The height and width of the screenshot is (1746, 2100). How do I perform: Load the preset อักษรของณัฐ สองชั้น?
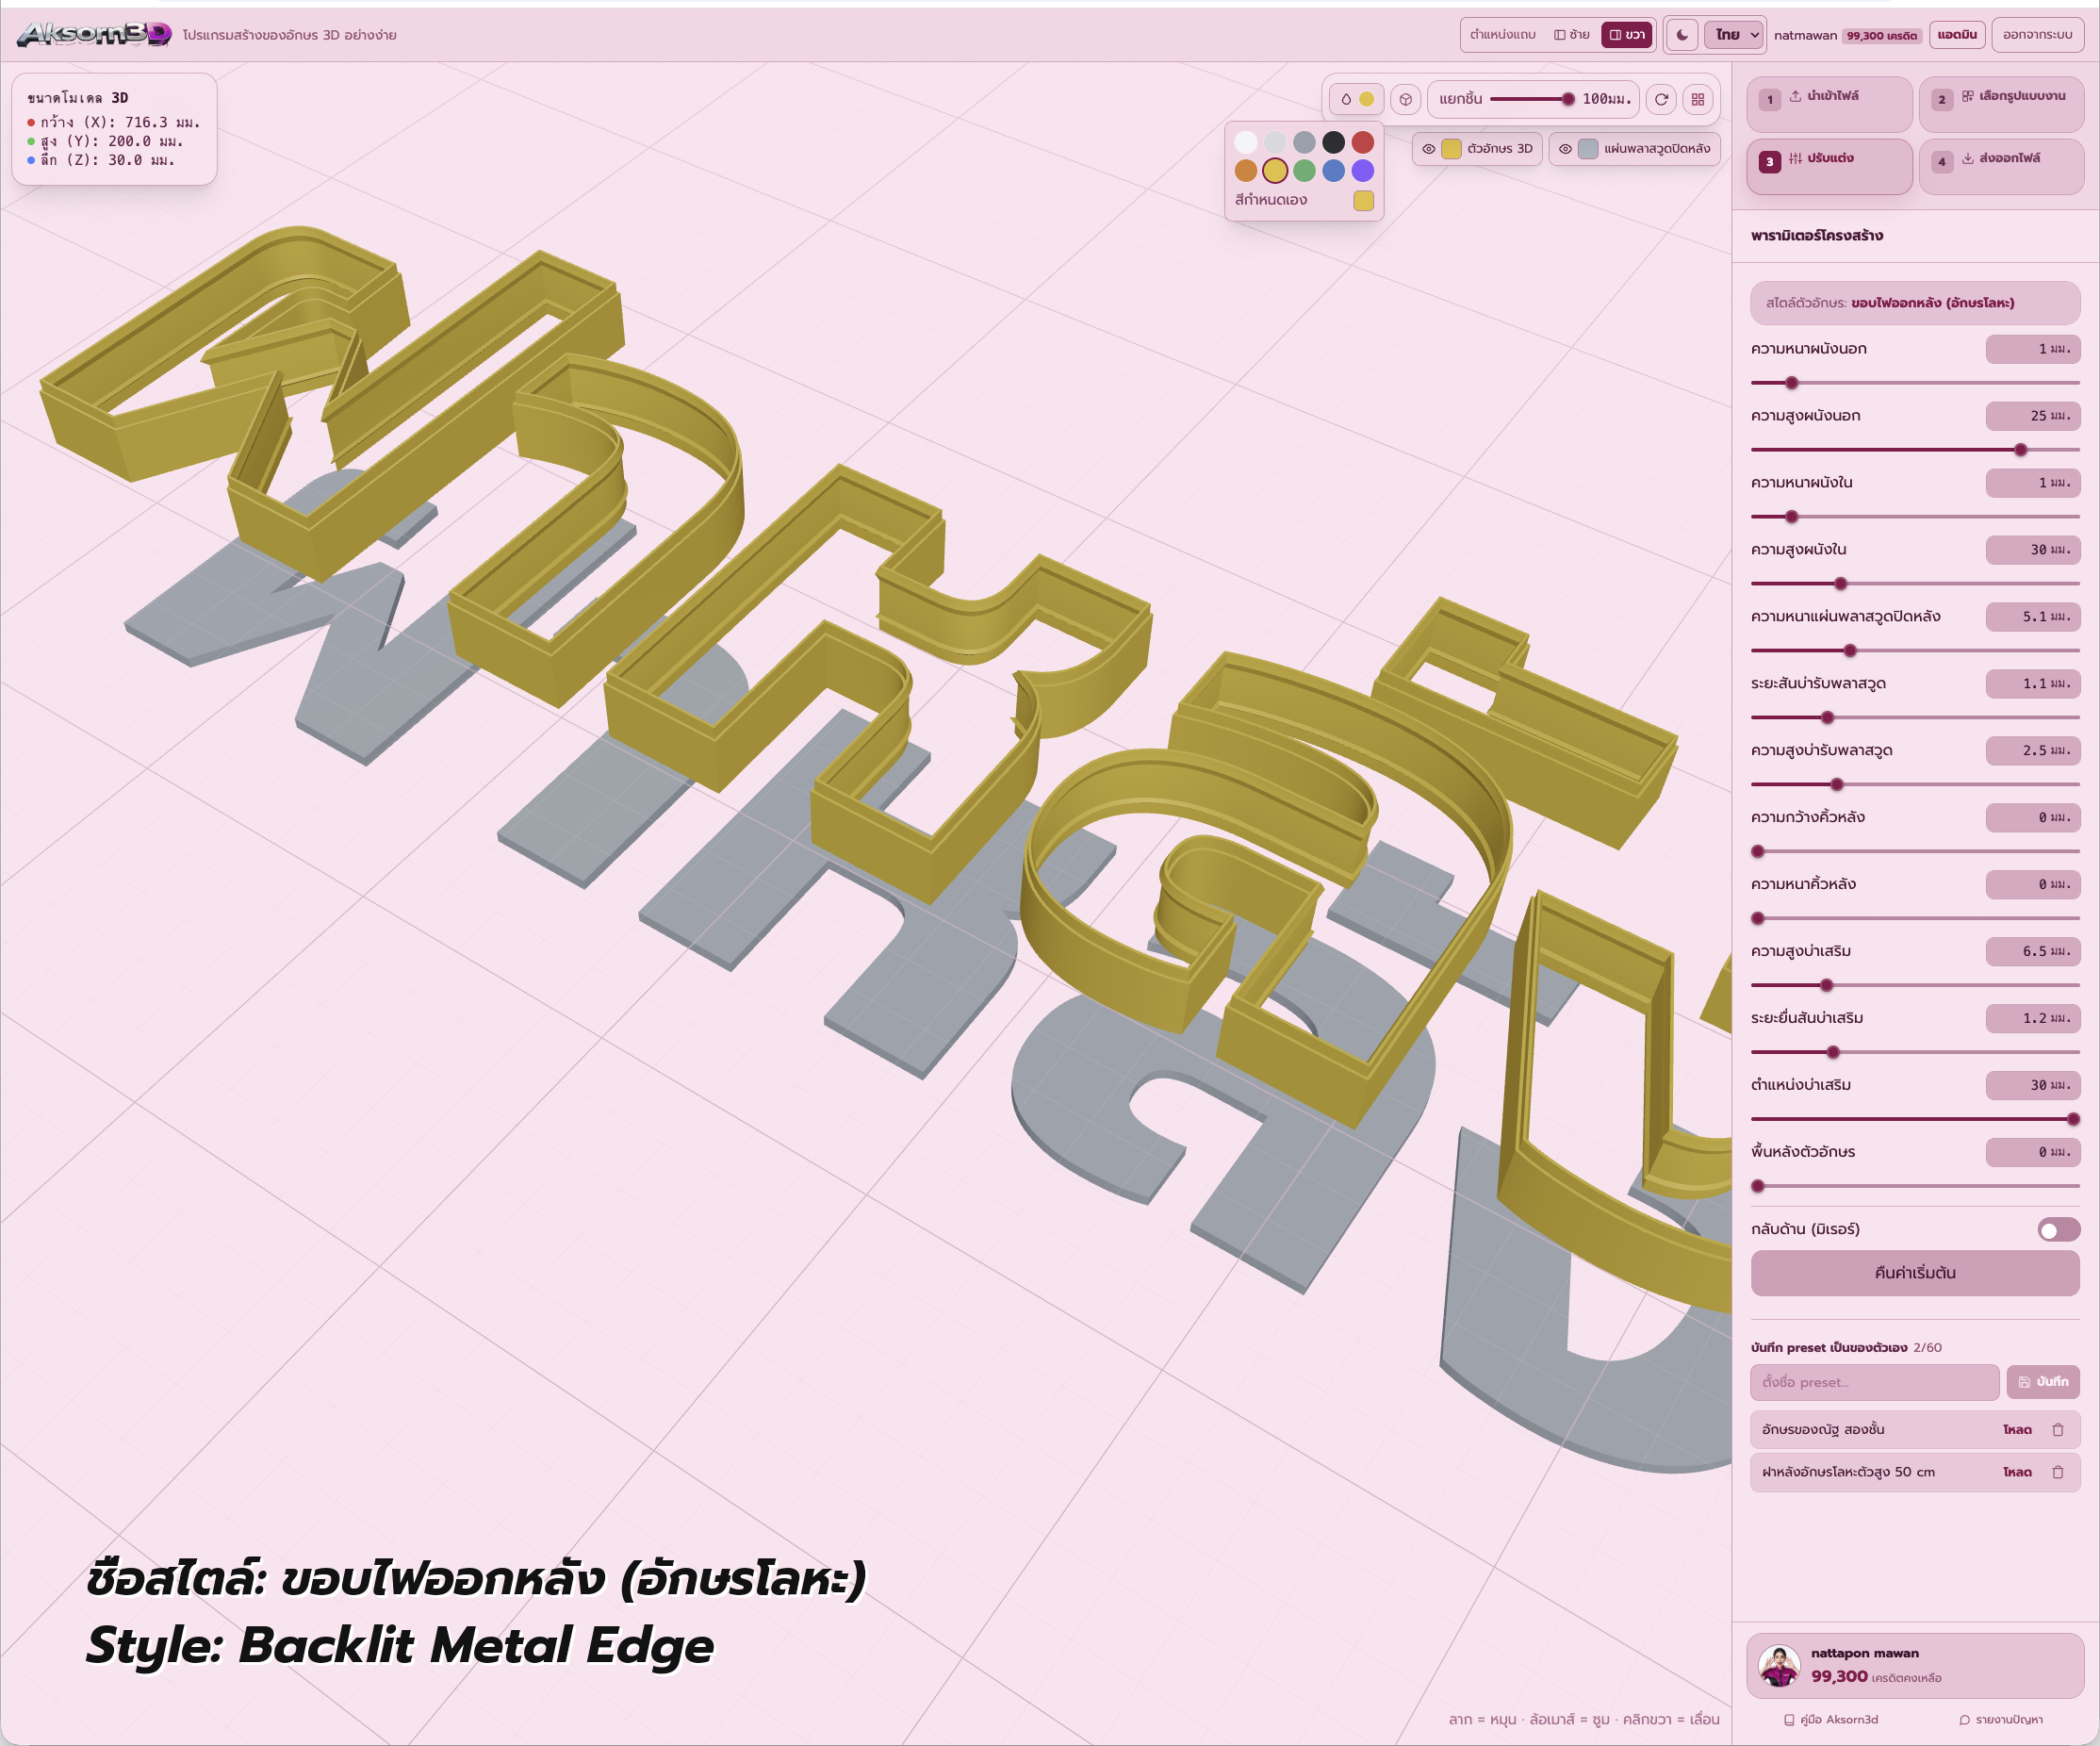(x=2017, y=1430)
